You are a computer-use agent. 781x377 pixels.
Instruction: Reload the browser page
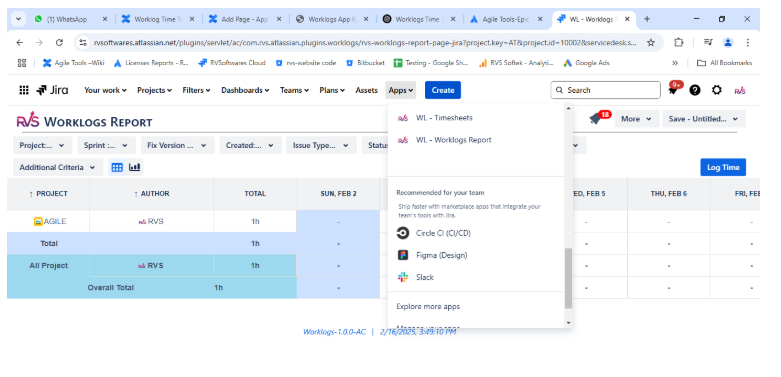(59, 42)
